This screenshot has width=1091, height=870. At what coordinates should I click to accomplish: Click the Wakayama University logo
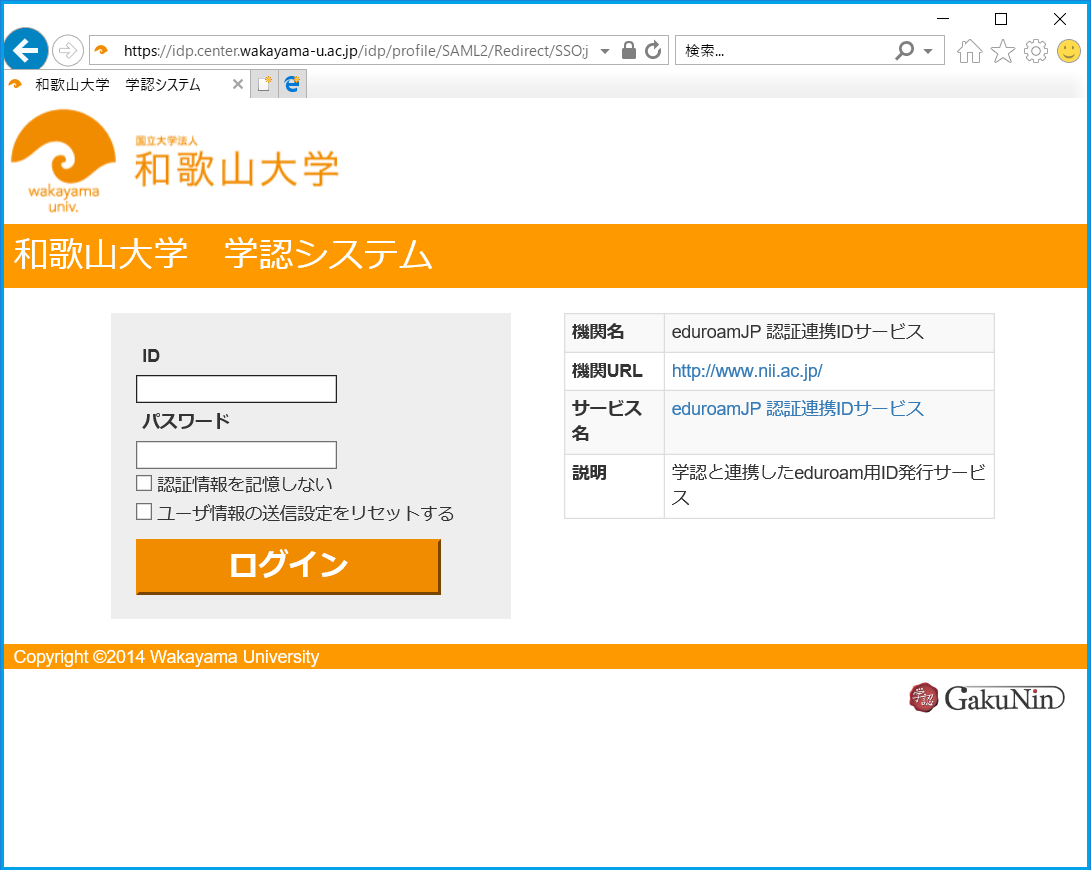point(175,161)
